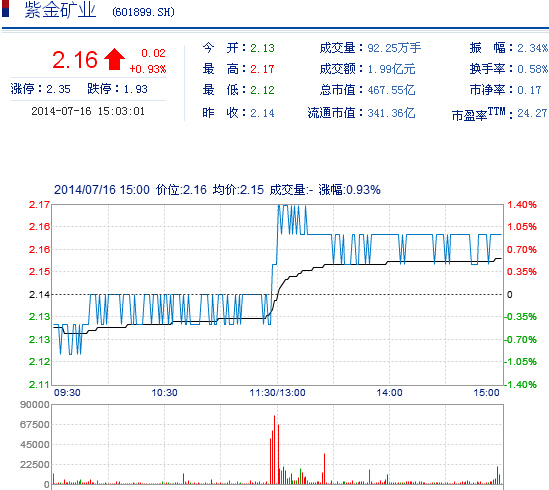This screenshot has width=549, height=490.
Task: Click the red up arrow icon
Action: (x=114, y=60)
